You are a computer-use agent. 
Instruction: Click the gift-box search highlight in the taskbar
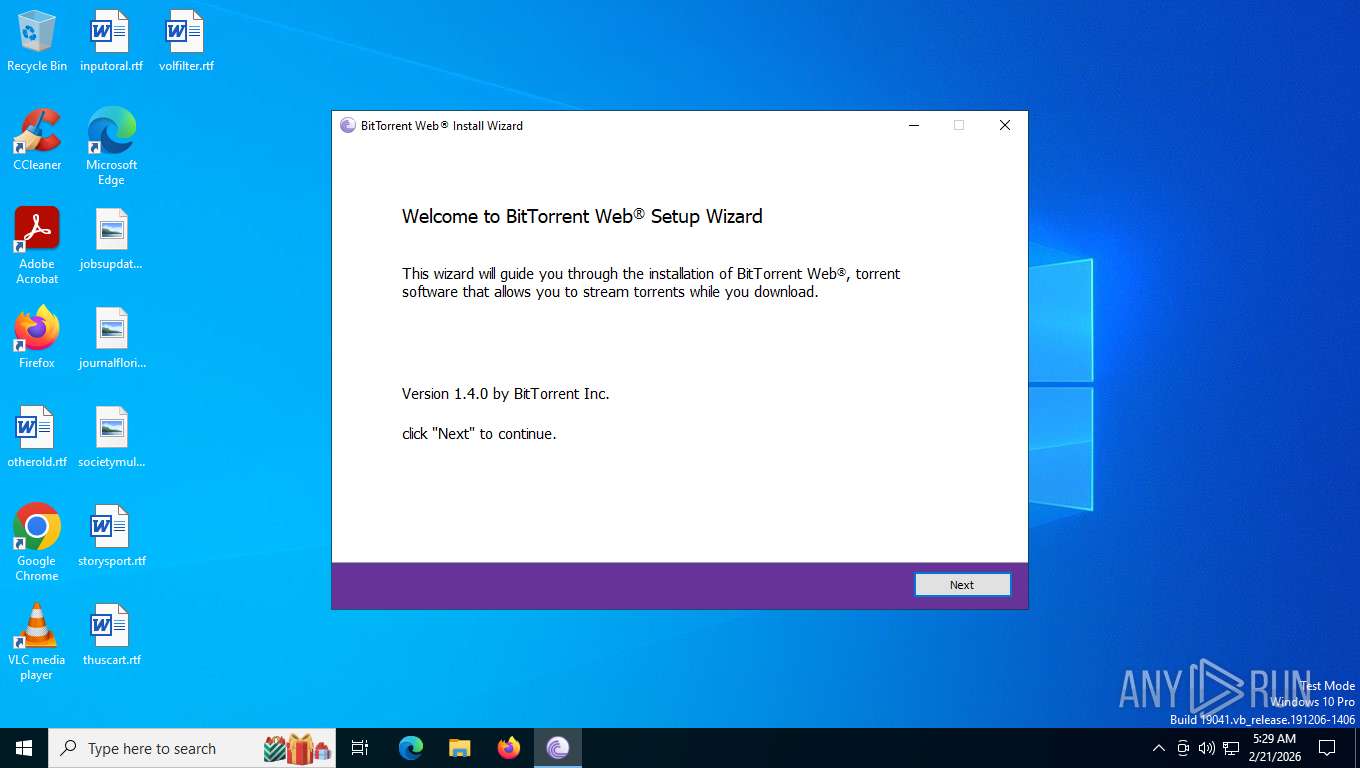coord(298,748)
